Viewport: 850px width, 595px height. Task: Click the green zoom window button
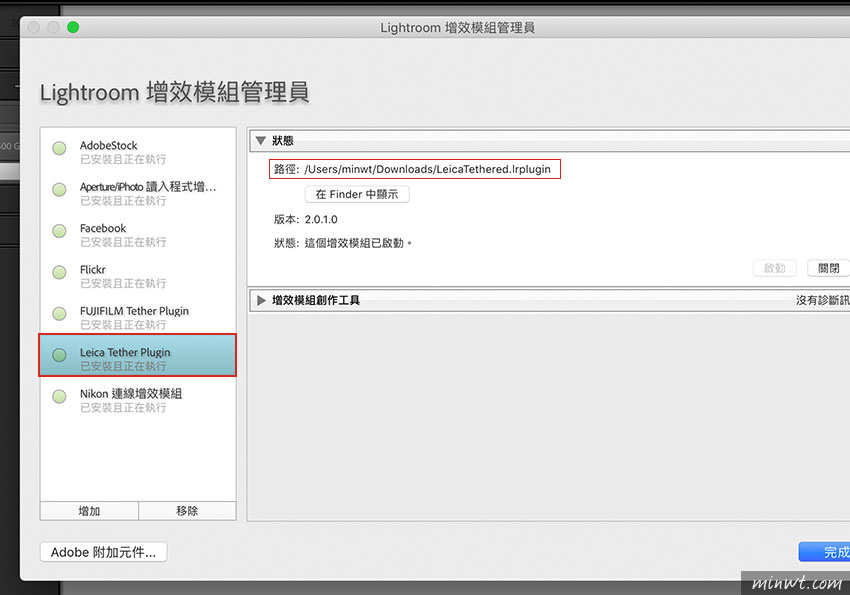(x=73, y=27)
